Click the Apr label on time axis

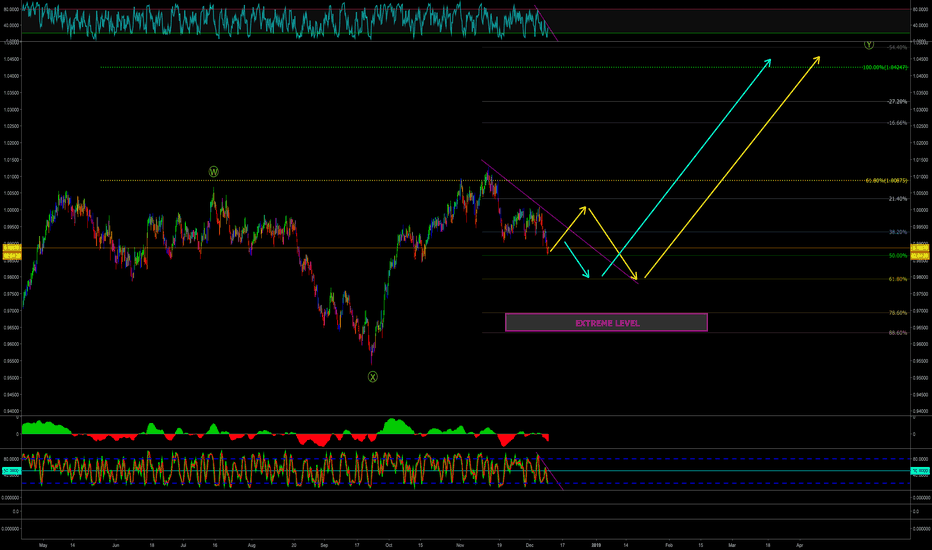pos(799,545)
